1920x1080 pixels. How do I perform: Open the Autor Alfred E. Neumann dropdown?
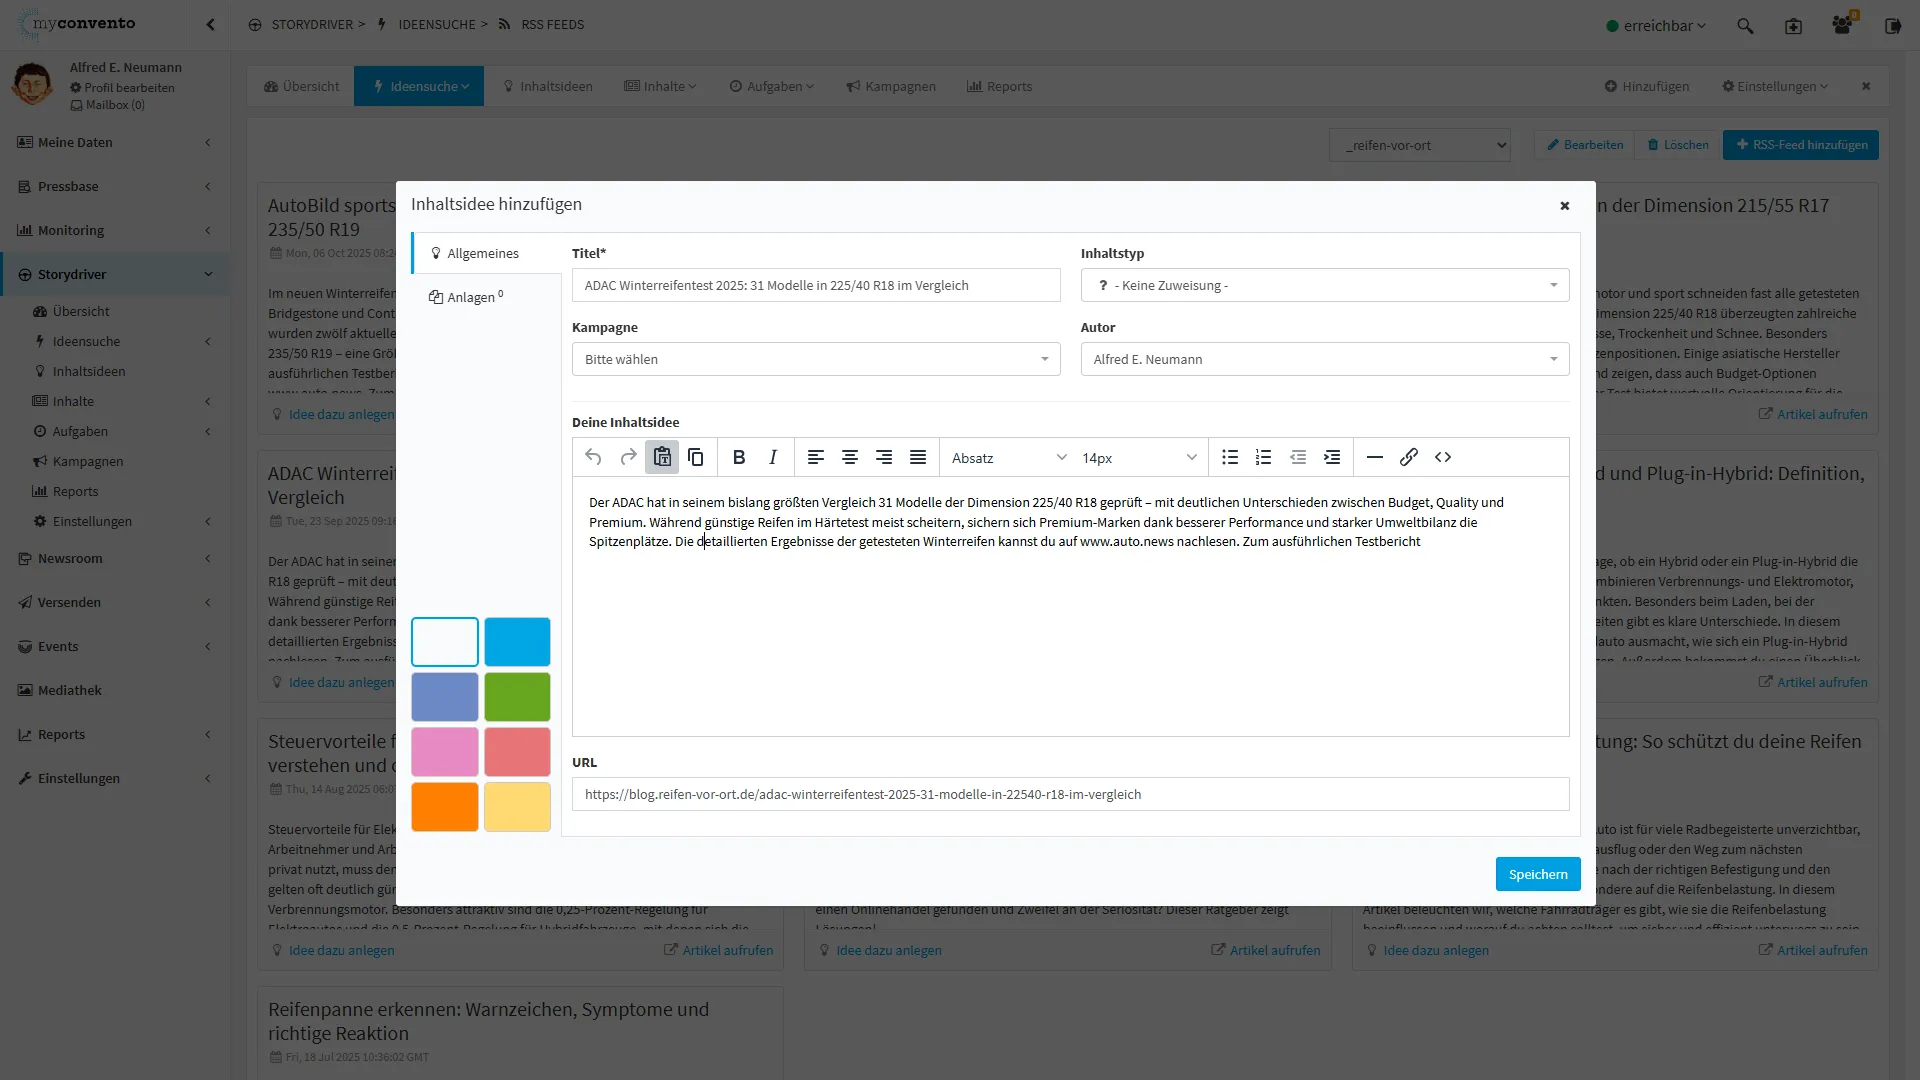point(1324,359)
